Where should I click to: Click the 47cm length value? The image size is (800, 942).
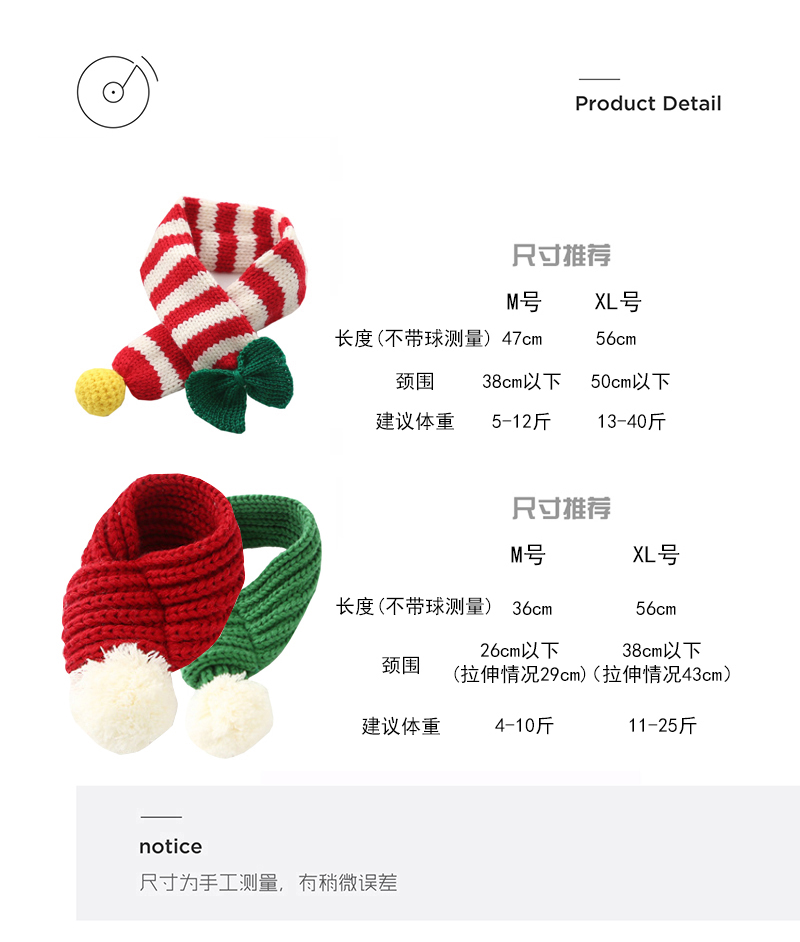pos(522,339)
